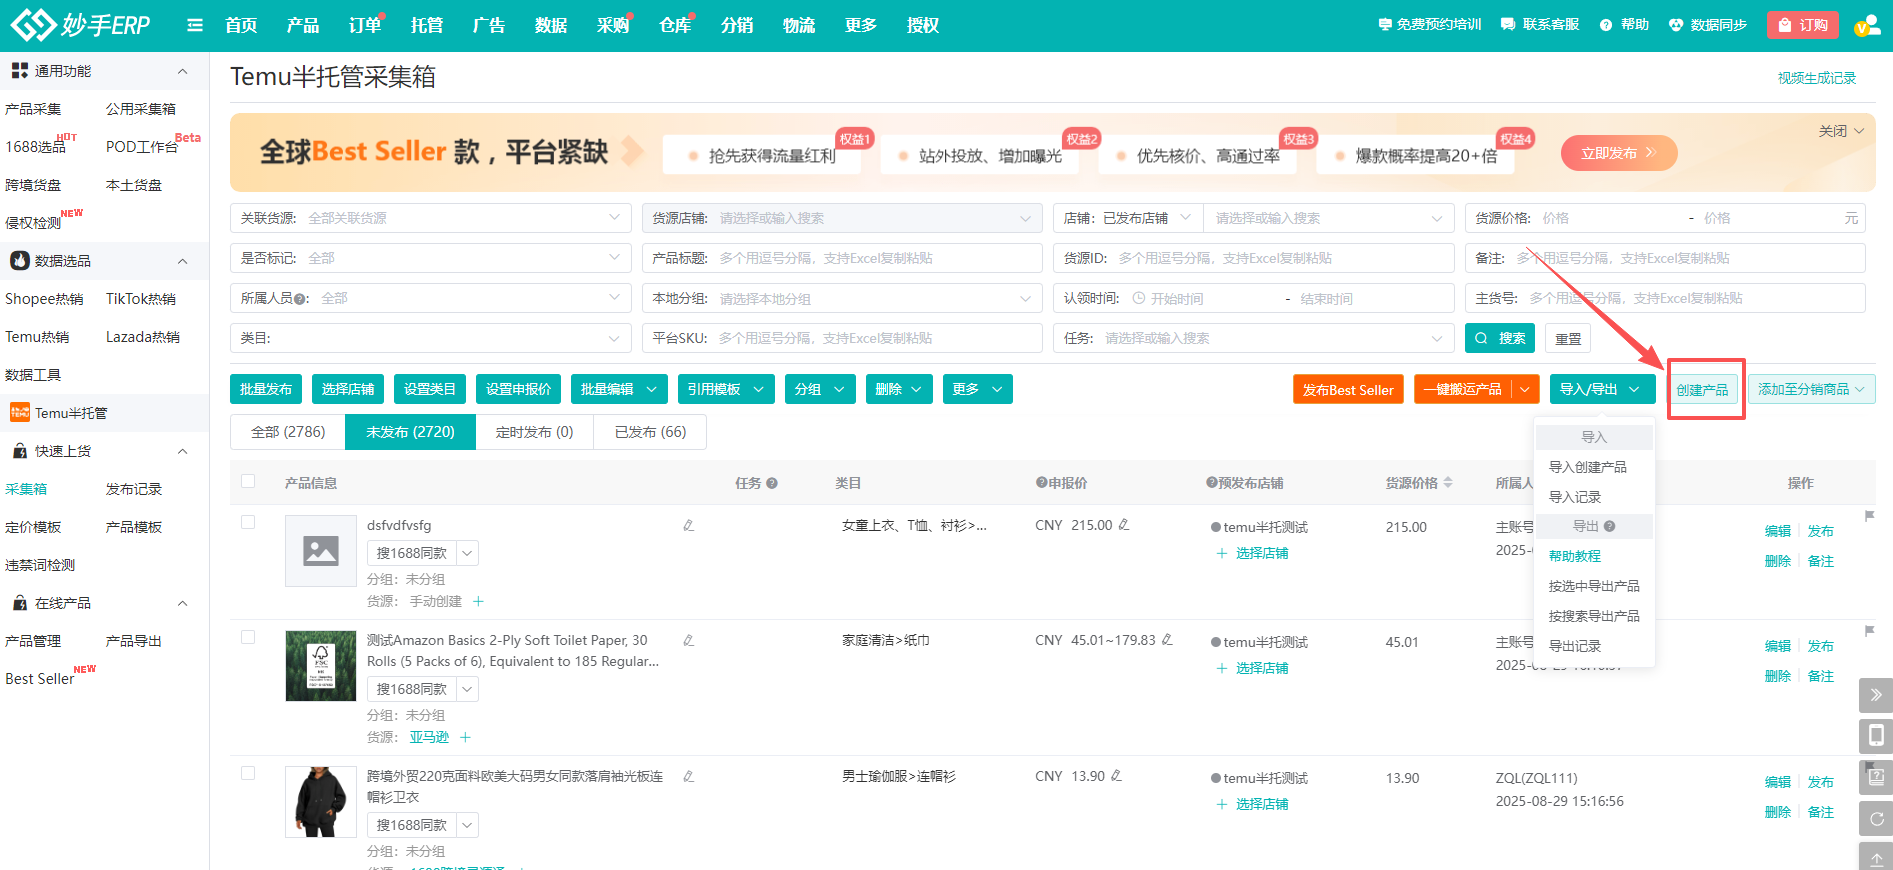
Task: Open 产品 in top navigation
Action: point(303,25)
